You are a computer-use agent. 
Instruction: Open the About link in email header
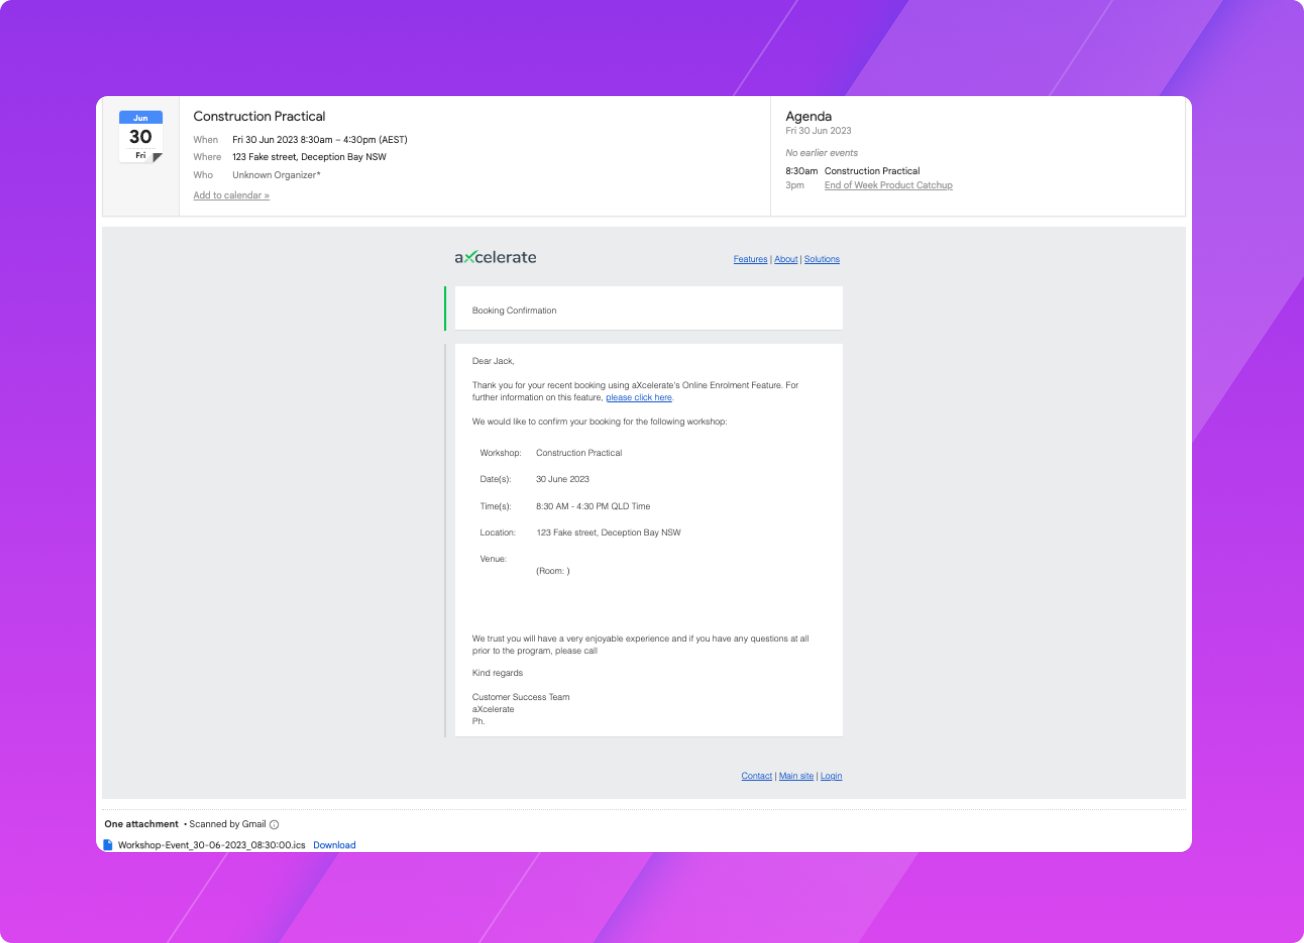pos(786,259)
